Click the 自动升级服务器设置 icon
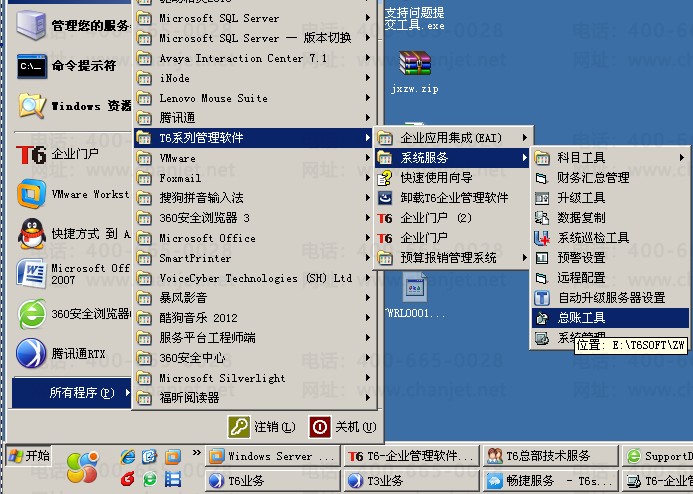This screenshot has height=494, width=693. [x=542, y=298]
